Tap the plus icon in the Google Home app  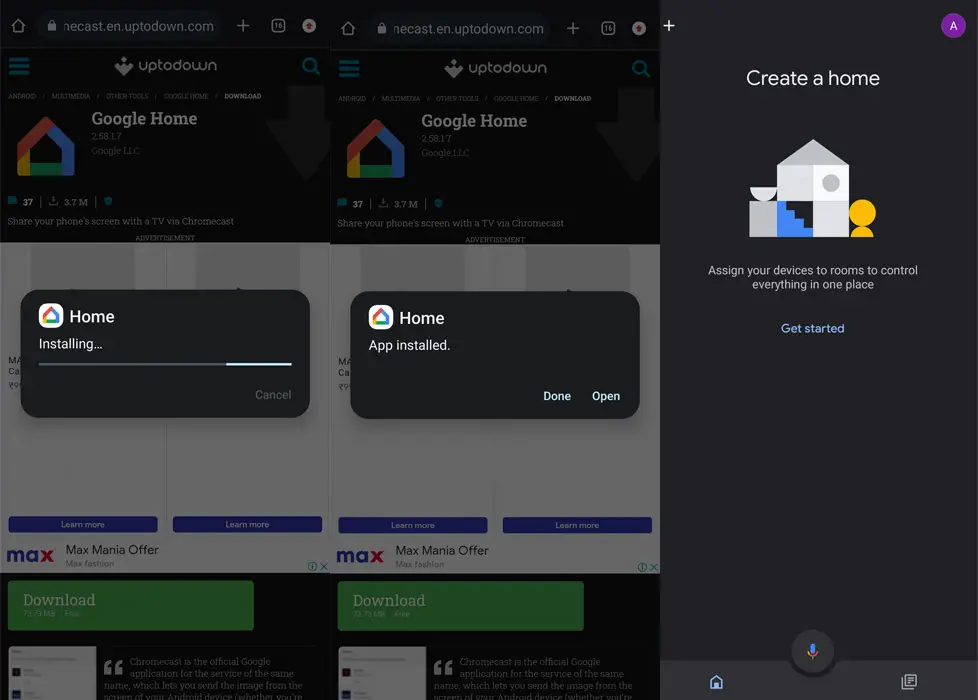point(669,26)
